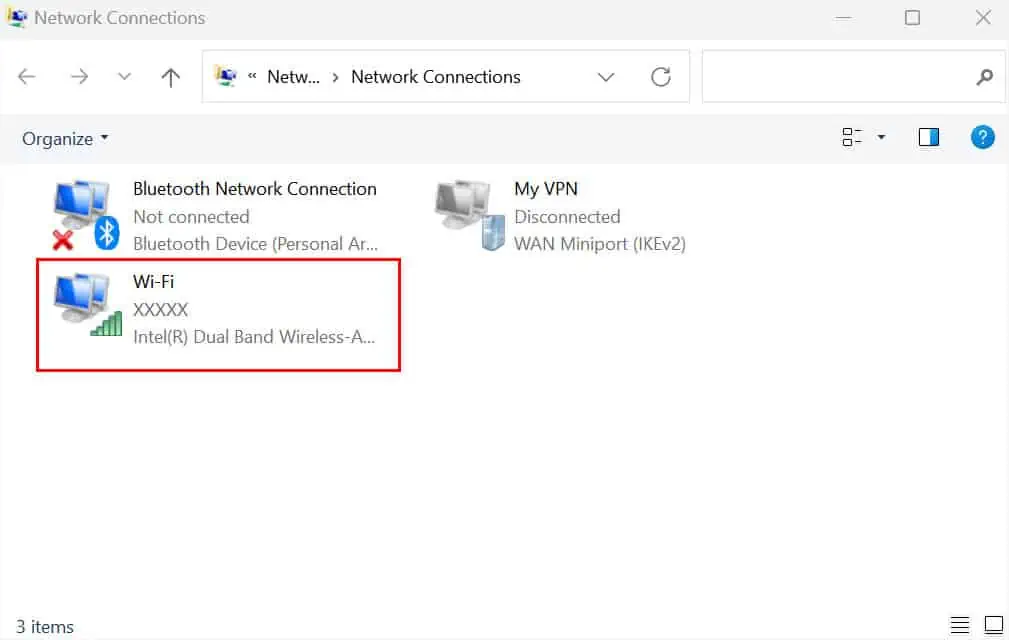Click the 'Wi-Fi' connection label
The width and height of the screenshot is (1009, 640).
153,282
